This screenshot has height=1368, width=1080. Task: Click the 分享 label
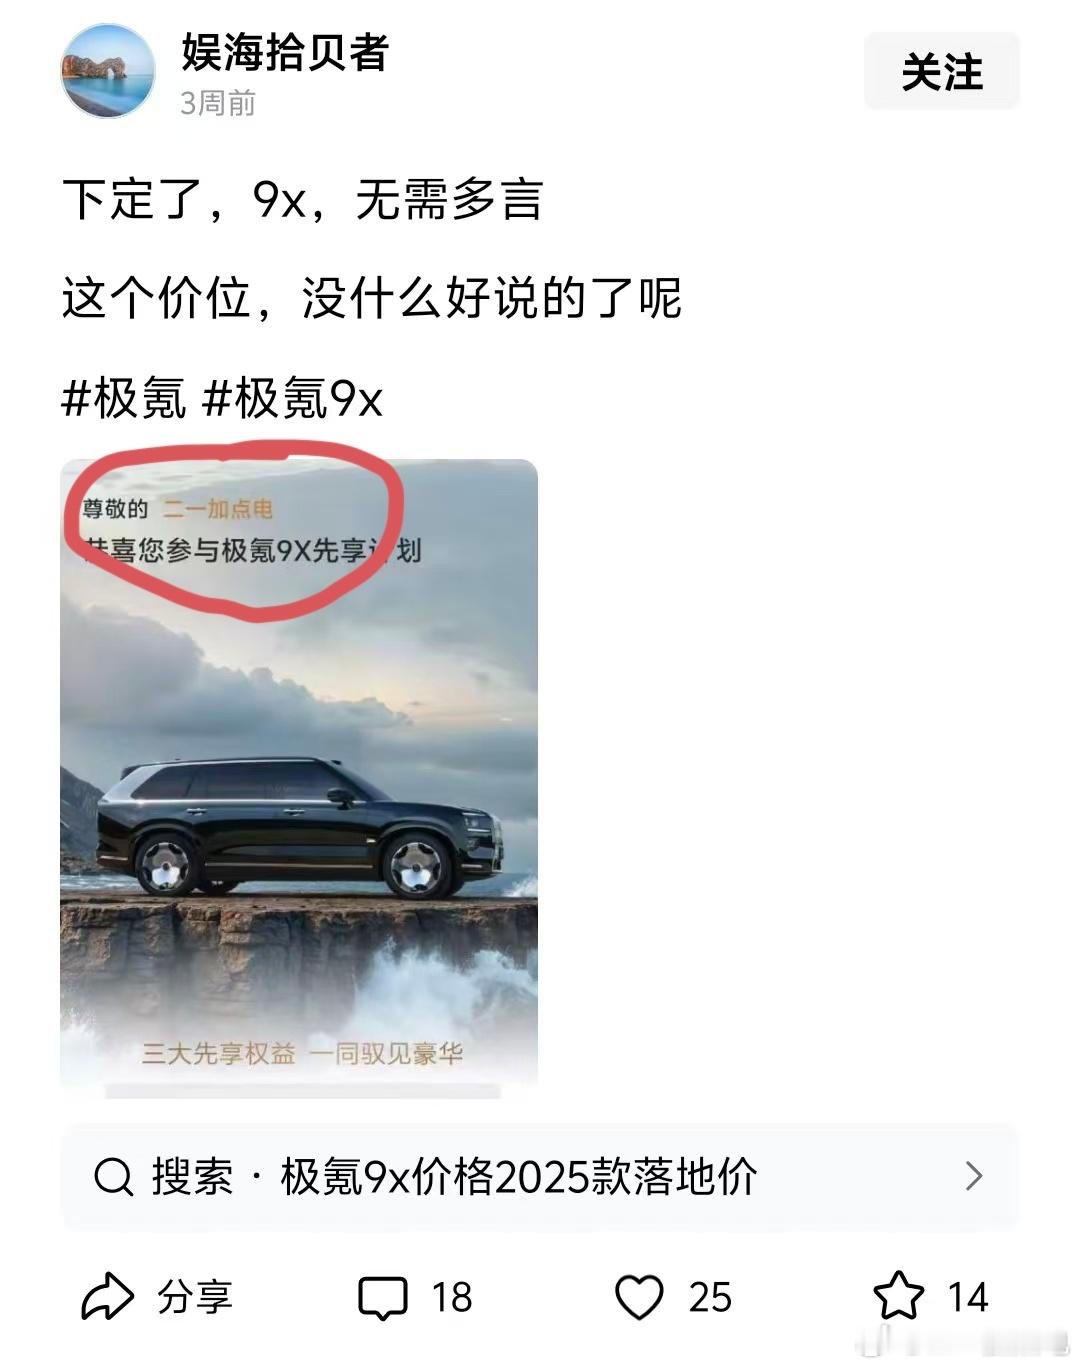195,1297
